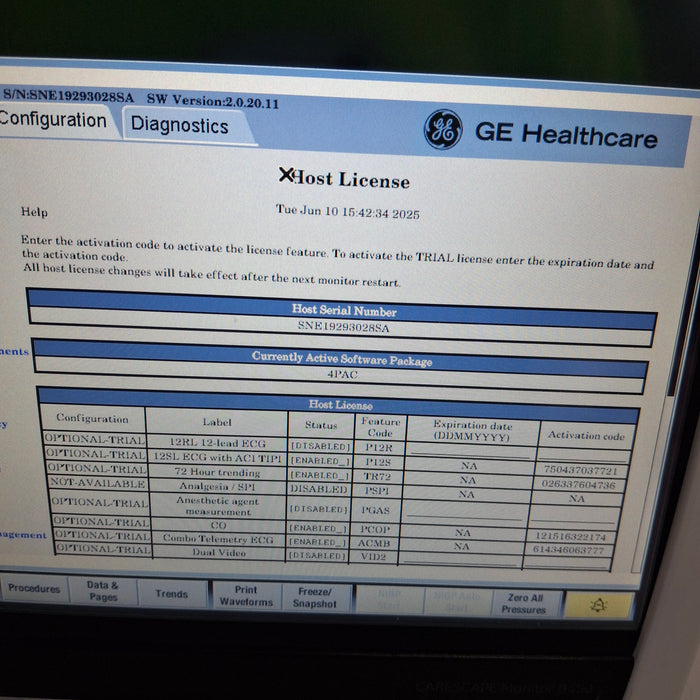
Task: Click the [ENABLED_] status of 12SL ECG row
Action: [x=320, y=460]
